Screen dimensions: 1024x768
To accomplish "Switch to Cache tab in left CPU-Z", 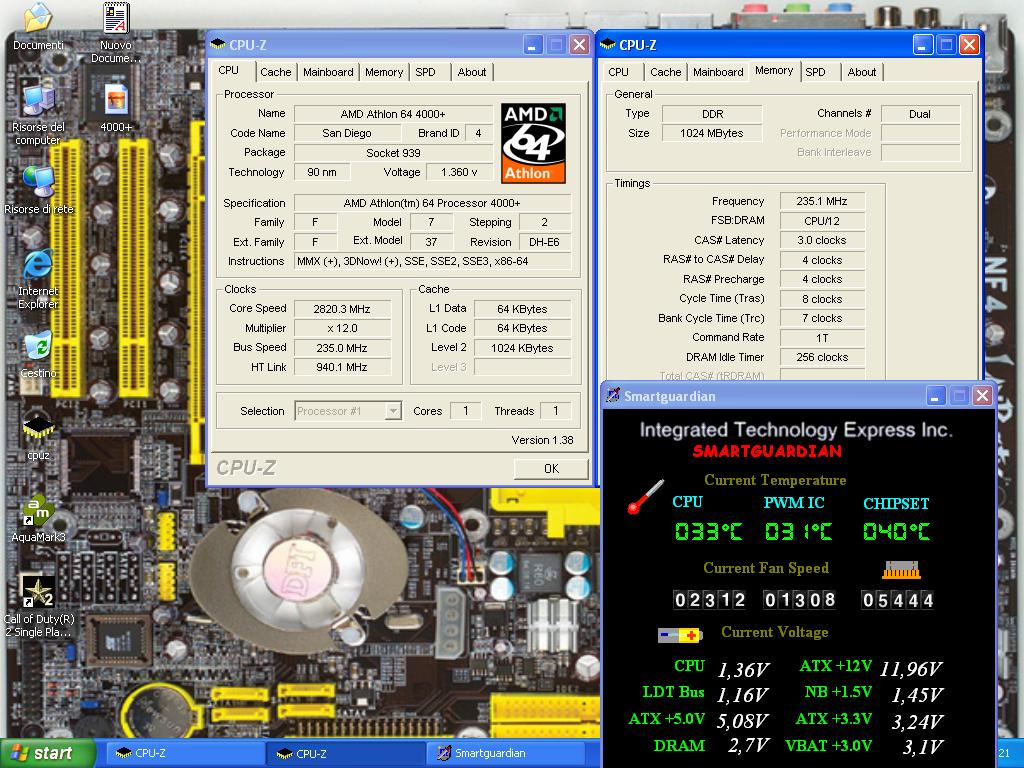I will 276,72.
